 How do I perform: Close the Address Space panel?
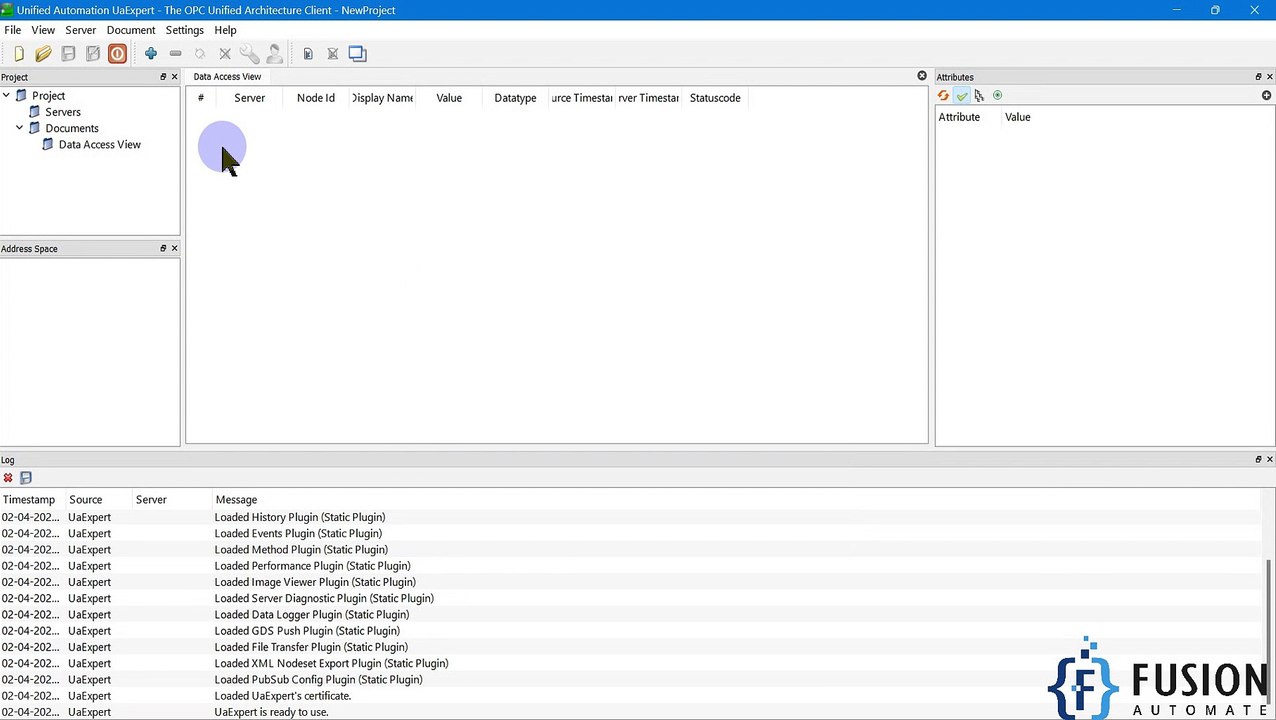pyautogui.click(x=174, y=248)
